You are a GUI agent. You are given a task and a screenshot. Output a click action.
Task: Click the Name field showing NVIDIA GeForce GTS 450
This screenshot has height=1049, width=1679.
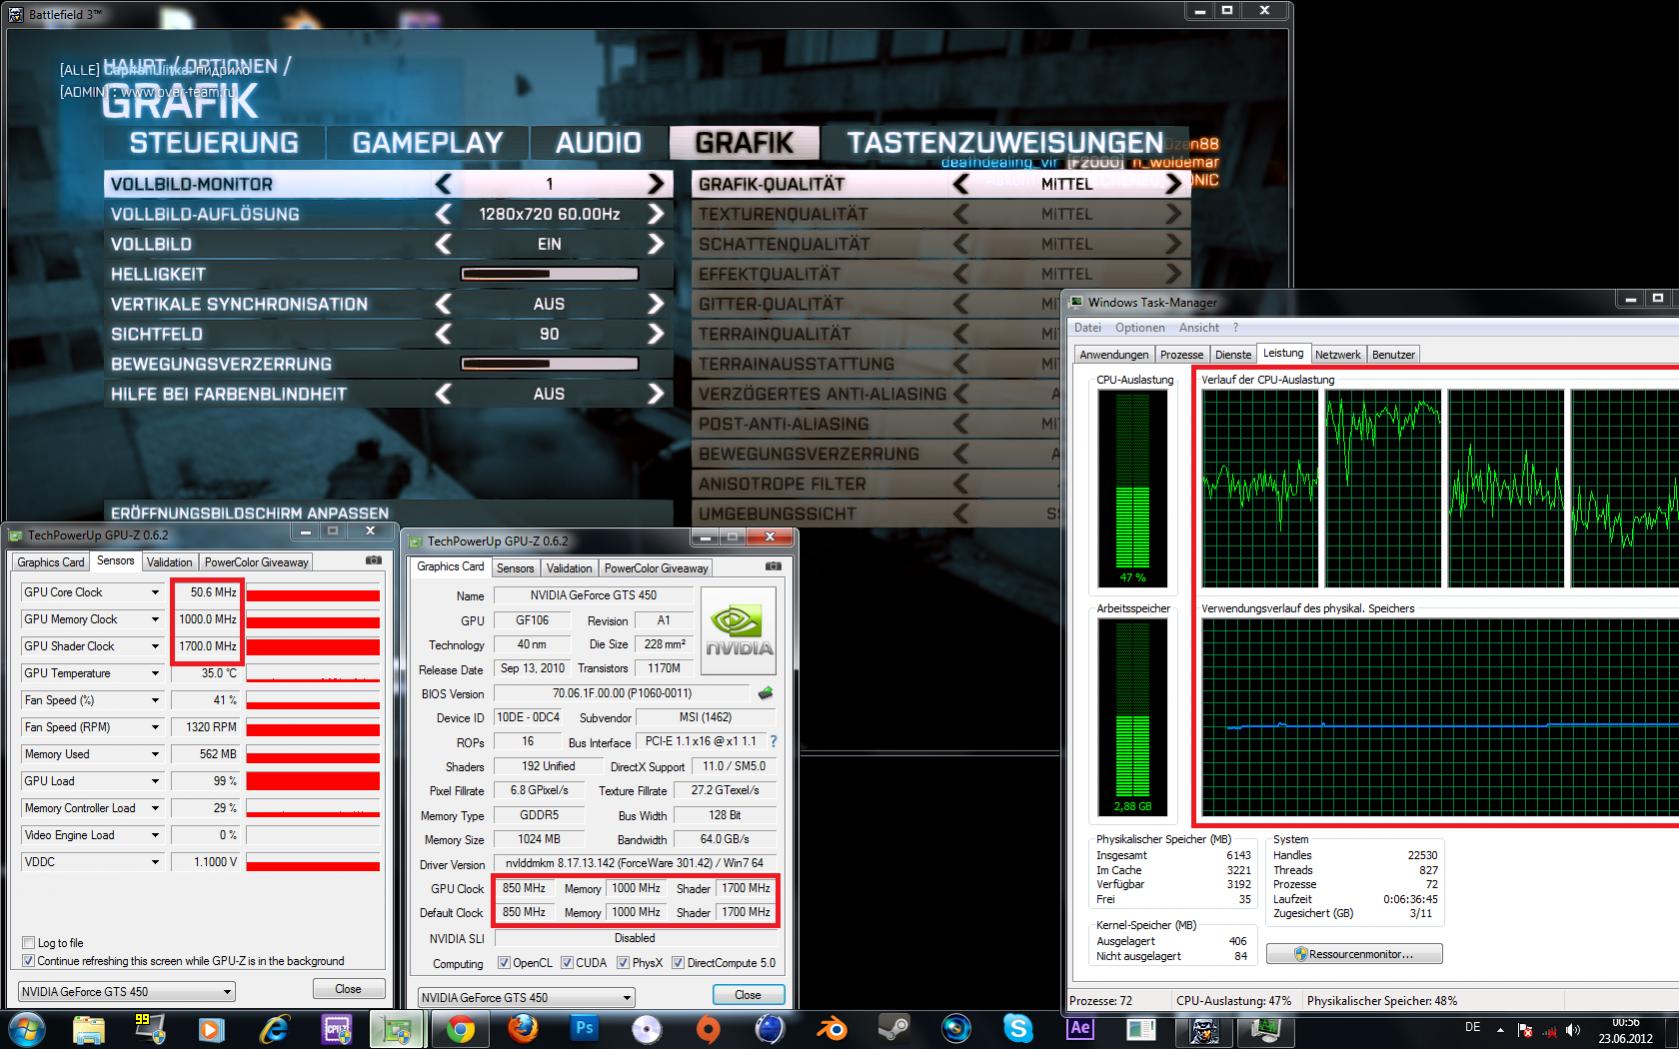(x=593, y=595)
